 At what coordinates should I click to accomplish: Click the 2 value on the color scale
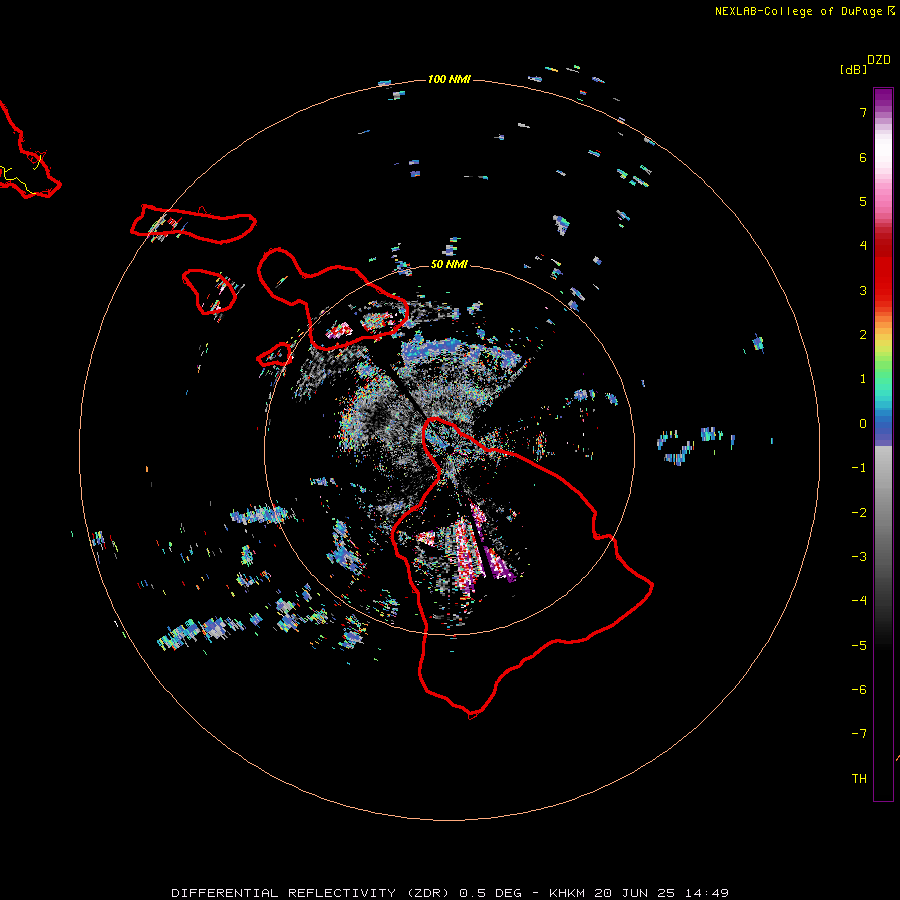(863, 335)
